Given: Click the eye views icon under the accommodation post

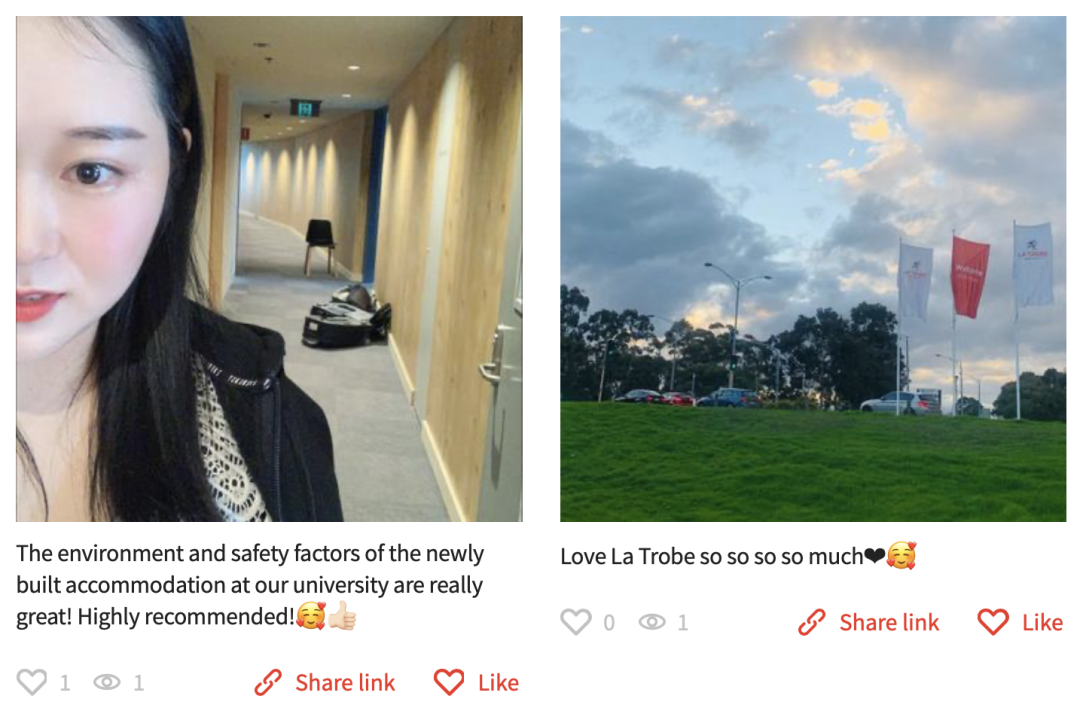Looking at the screenshot, I should click(107, 682).
